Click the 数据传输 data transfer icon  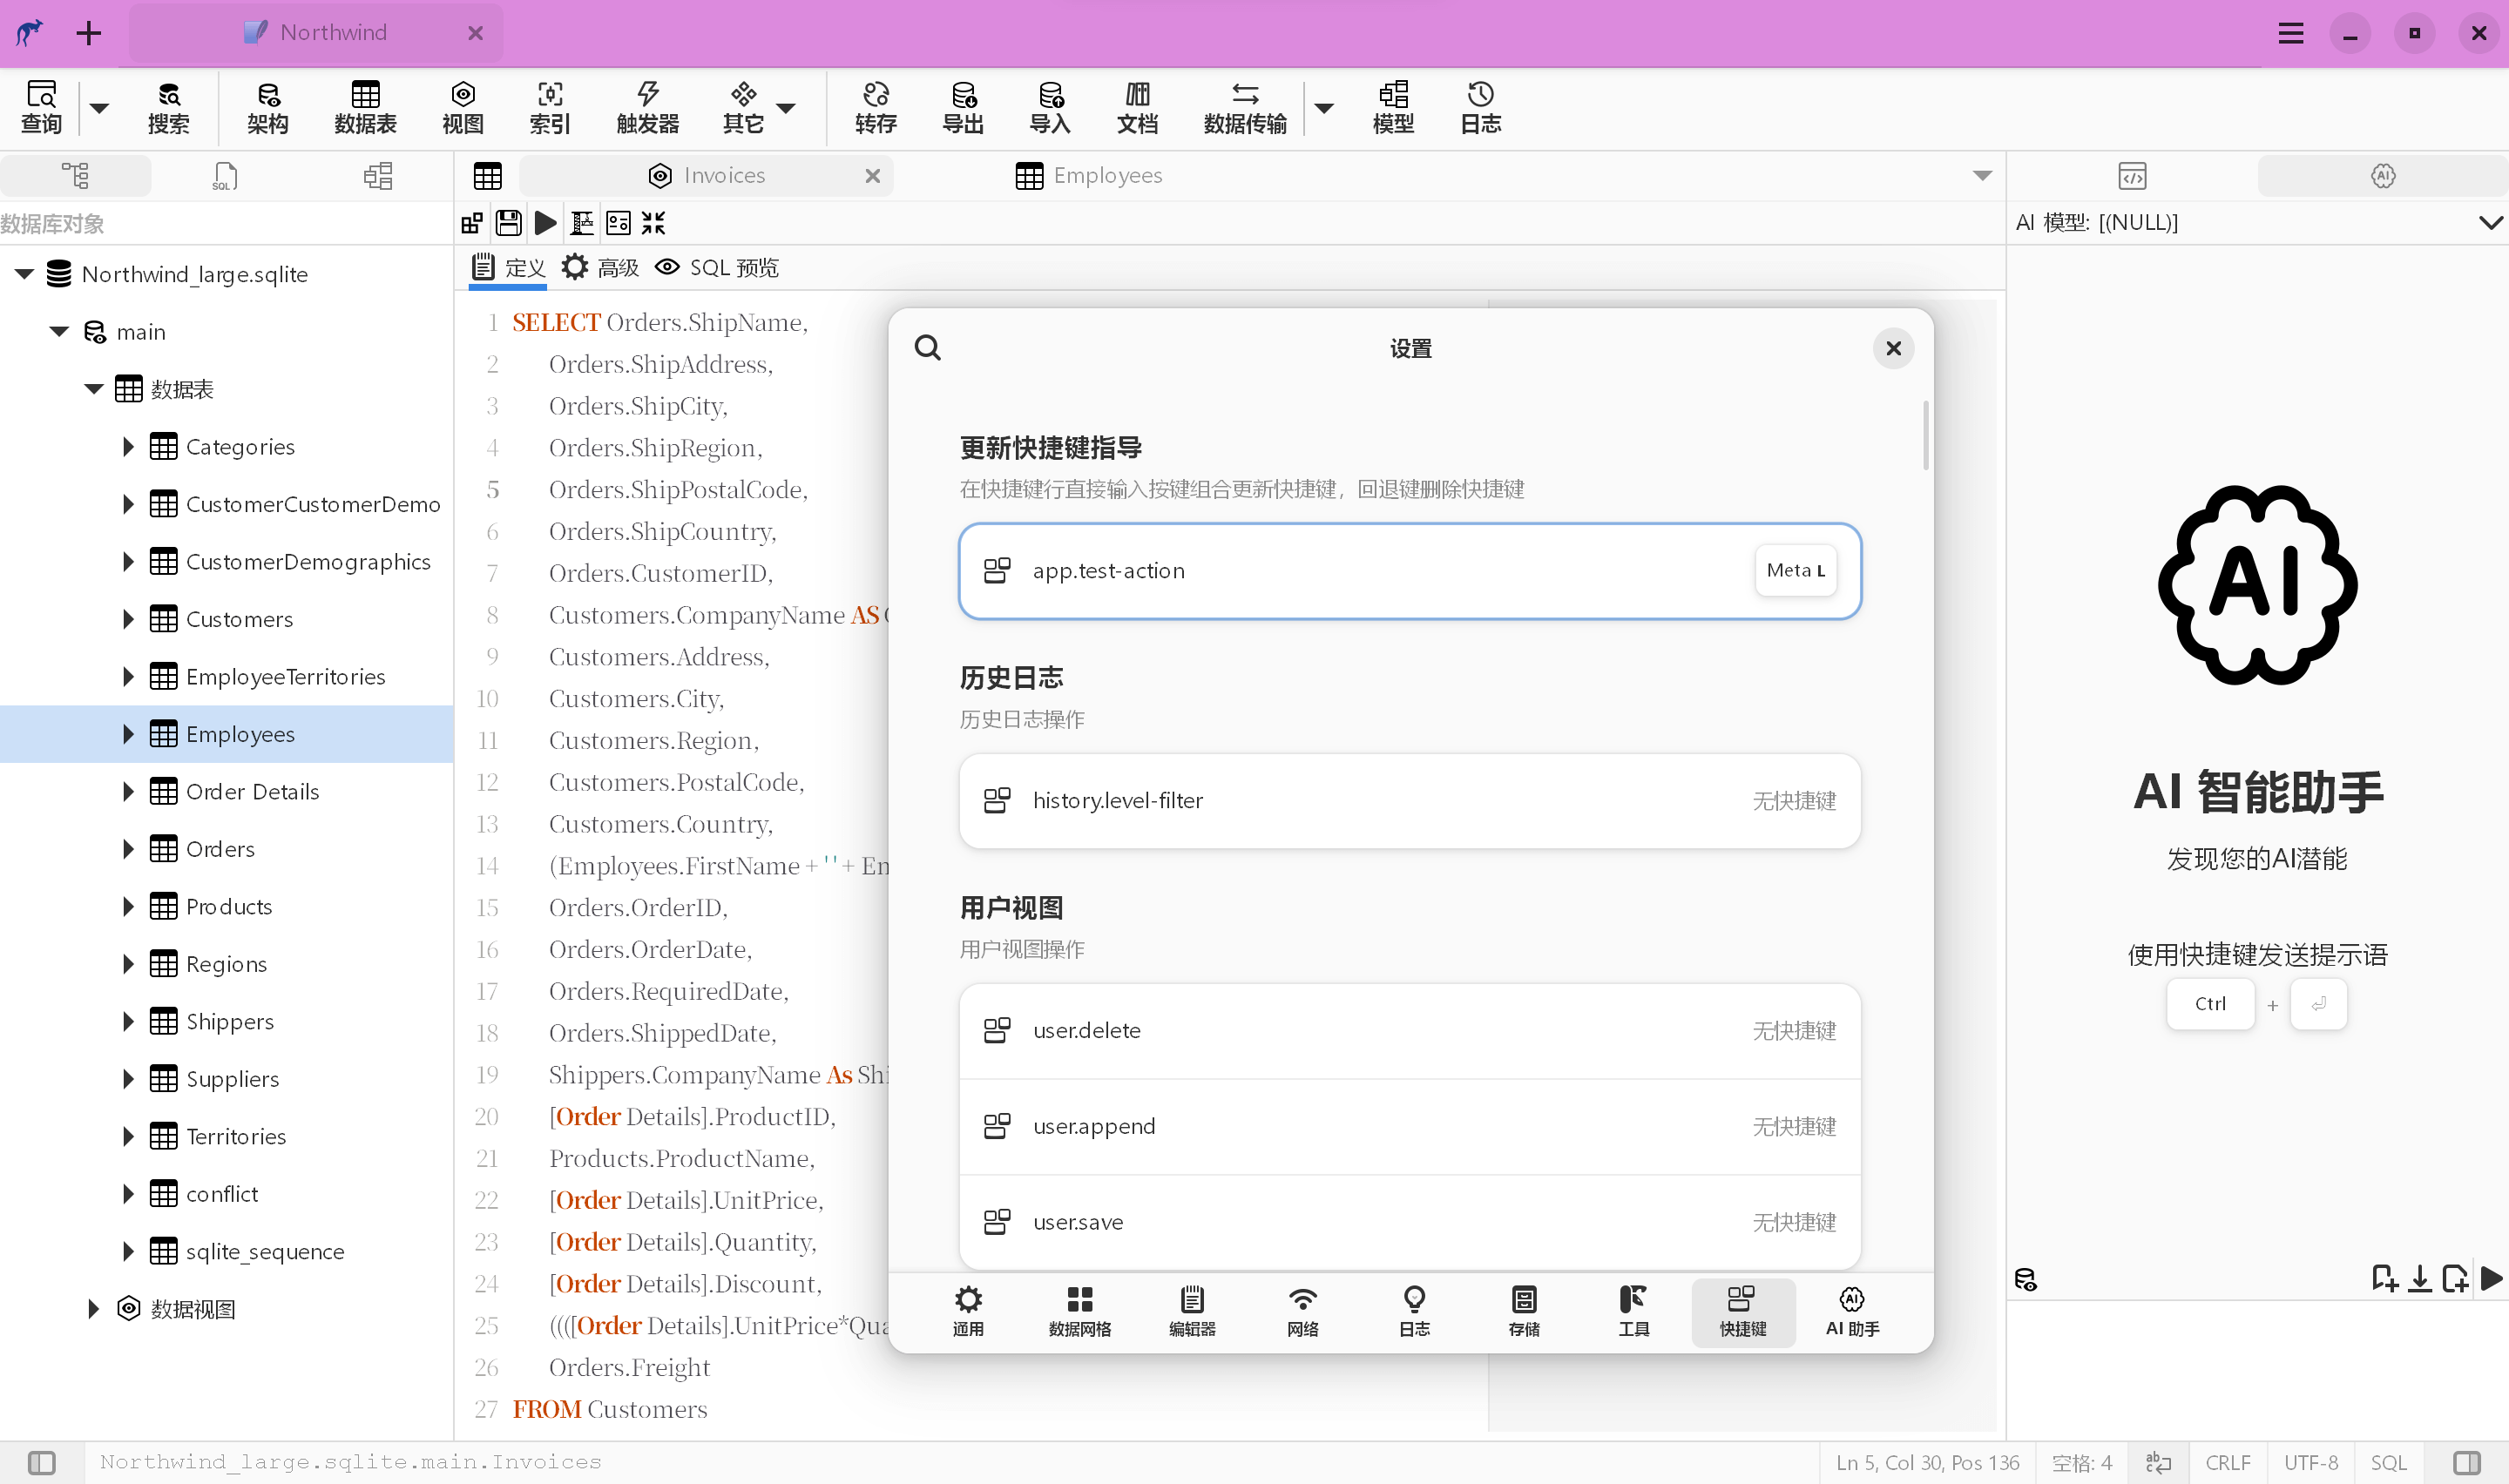point(1245,107)
